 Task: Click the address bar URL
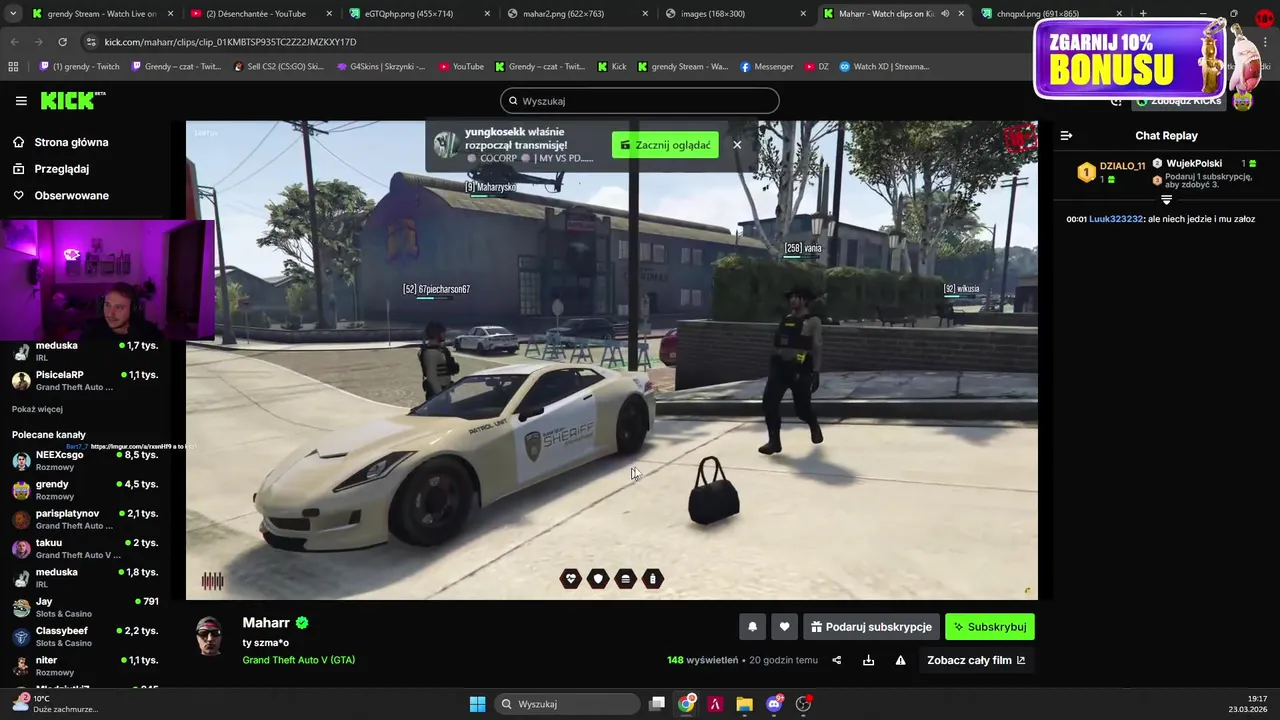(230, 42)
